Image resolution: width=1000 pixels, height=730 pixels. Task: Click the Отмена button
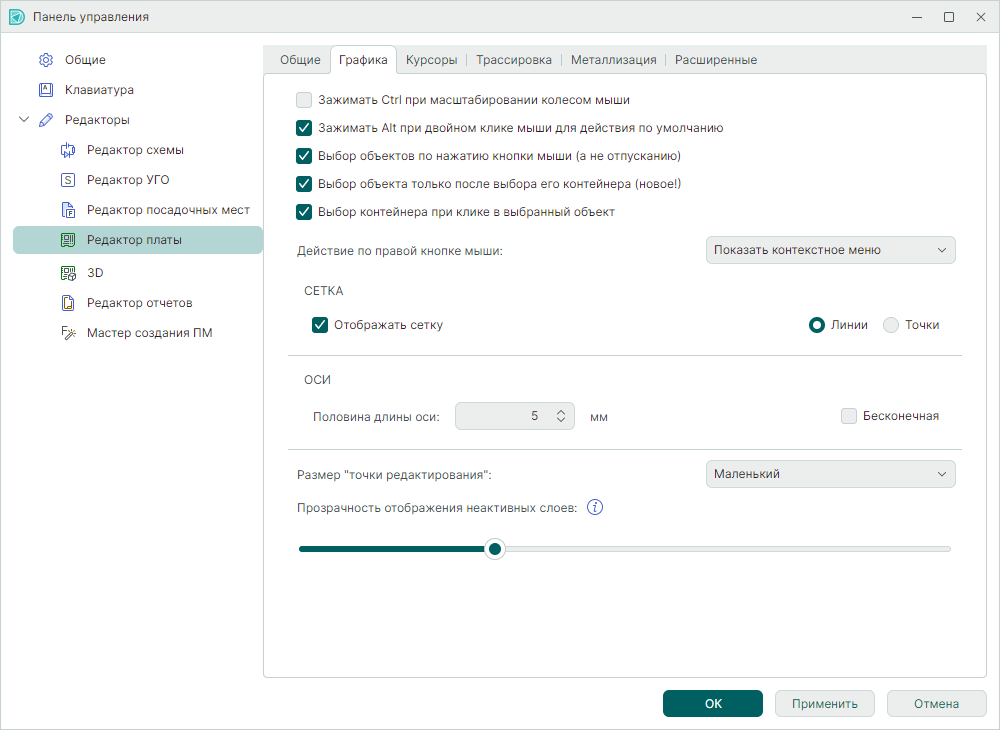[x=936, y=703]
